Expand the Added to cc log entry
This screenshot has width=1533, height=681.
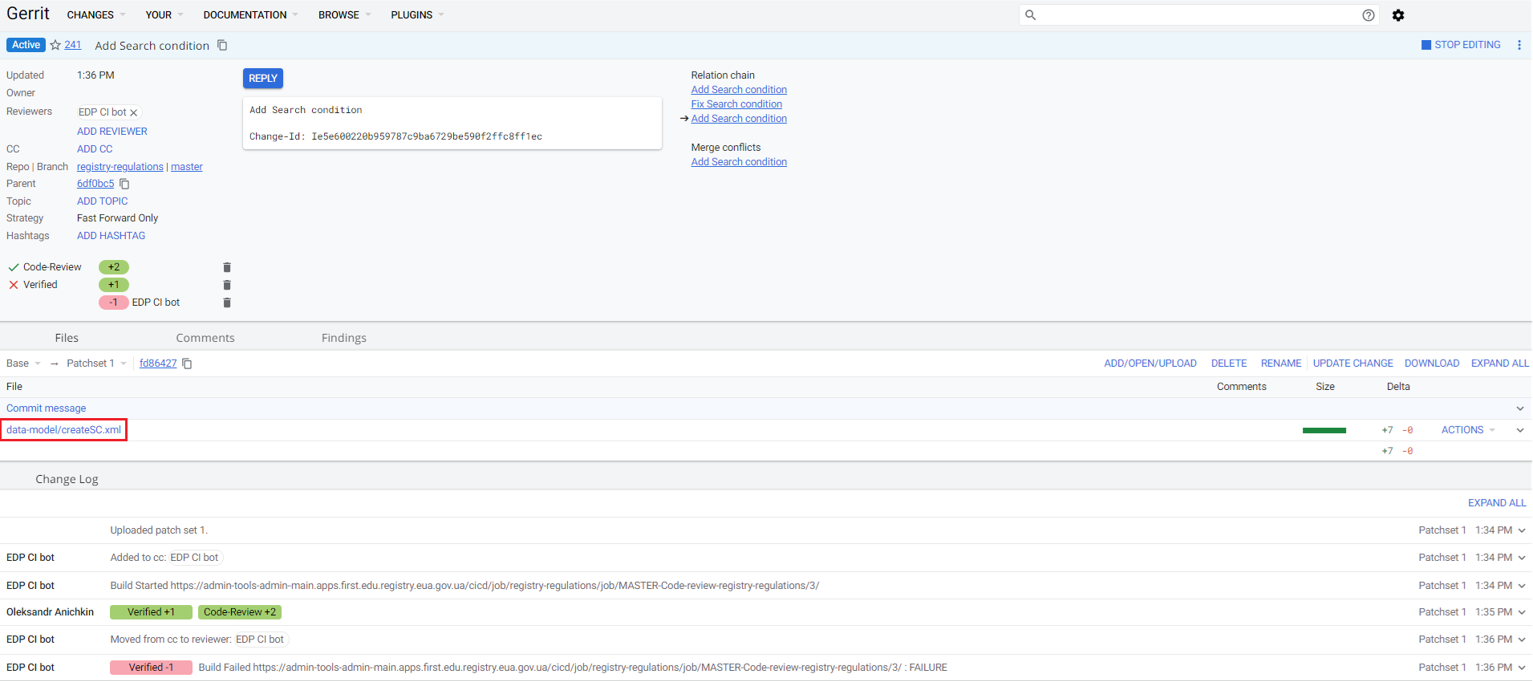pyautogui.click(x=1522, y=558)
